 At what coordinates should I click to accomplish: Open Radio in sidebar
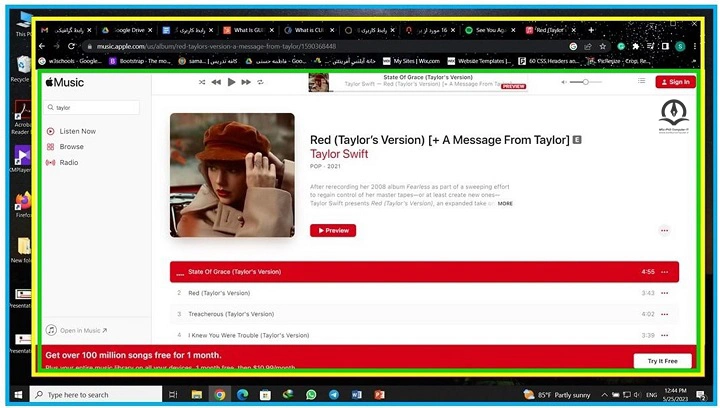62,162
